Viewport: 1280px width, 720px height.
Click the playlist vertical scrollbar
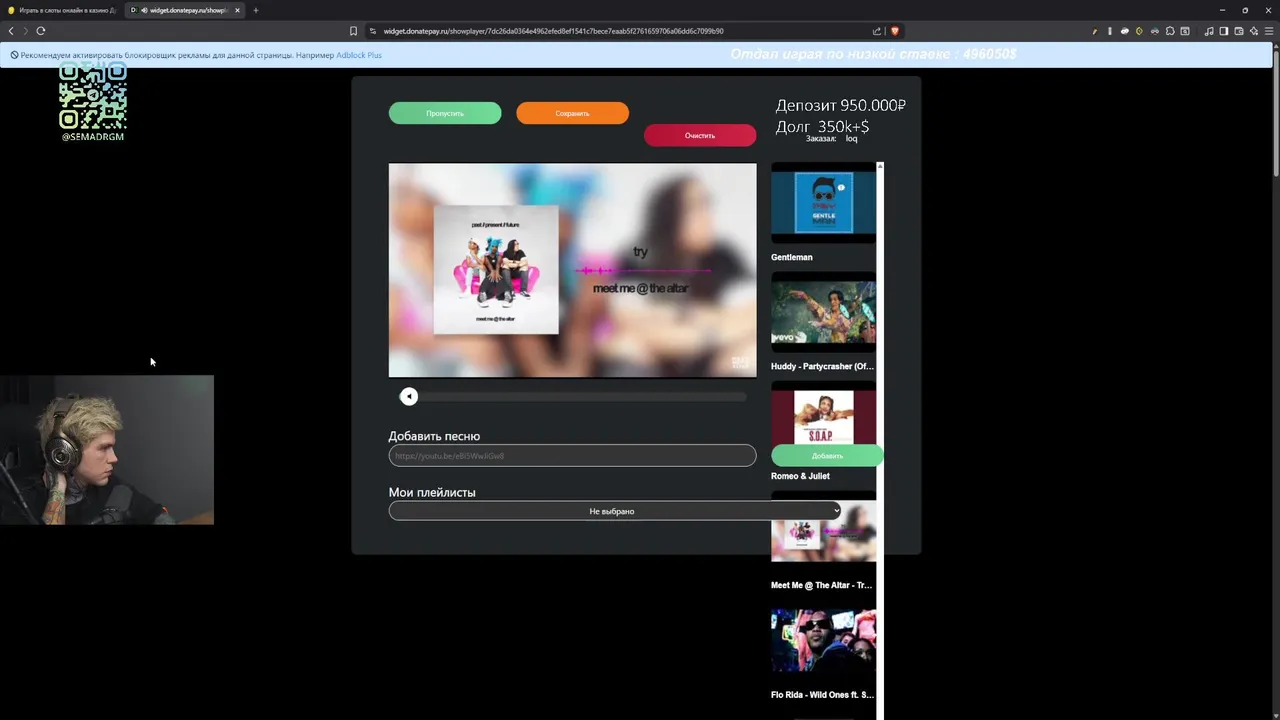coord(880,440)
